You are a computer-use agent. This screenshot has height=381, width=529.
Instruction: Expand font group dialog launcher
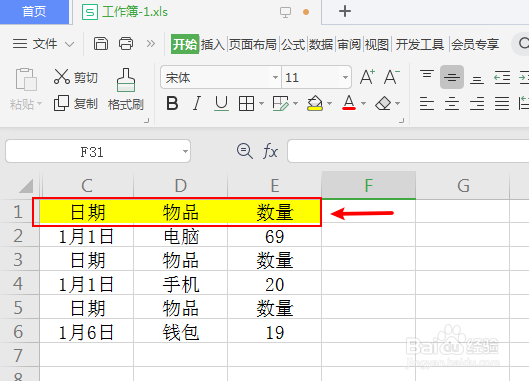pos(401,120)
